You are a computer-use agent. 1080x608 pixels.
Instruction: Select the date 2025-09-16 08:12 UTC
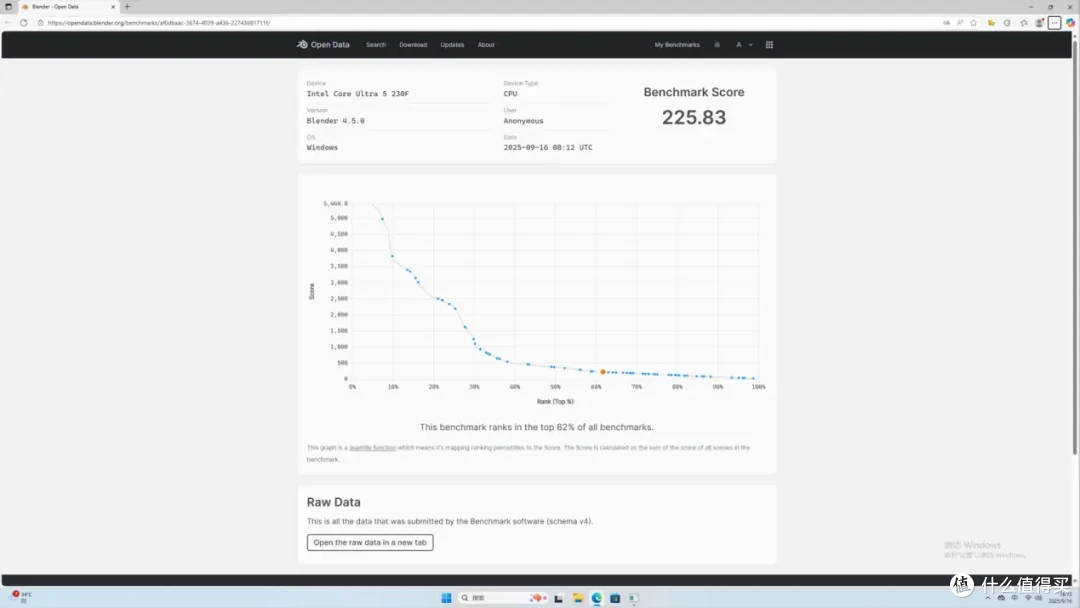tap(548, 147)
